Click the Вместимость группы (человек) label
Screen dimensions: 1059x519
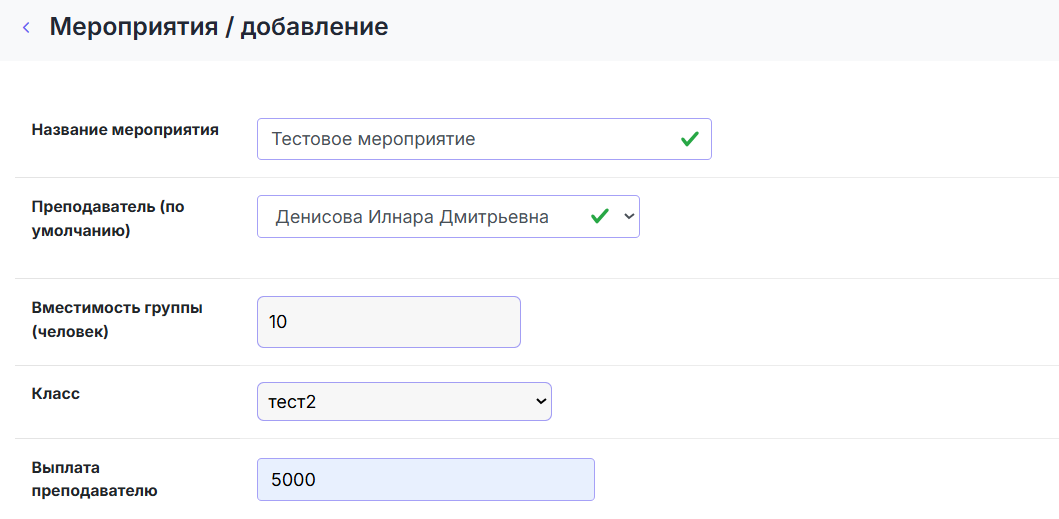[x=118, y=320]
